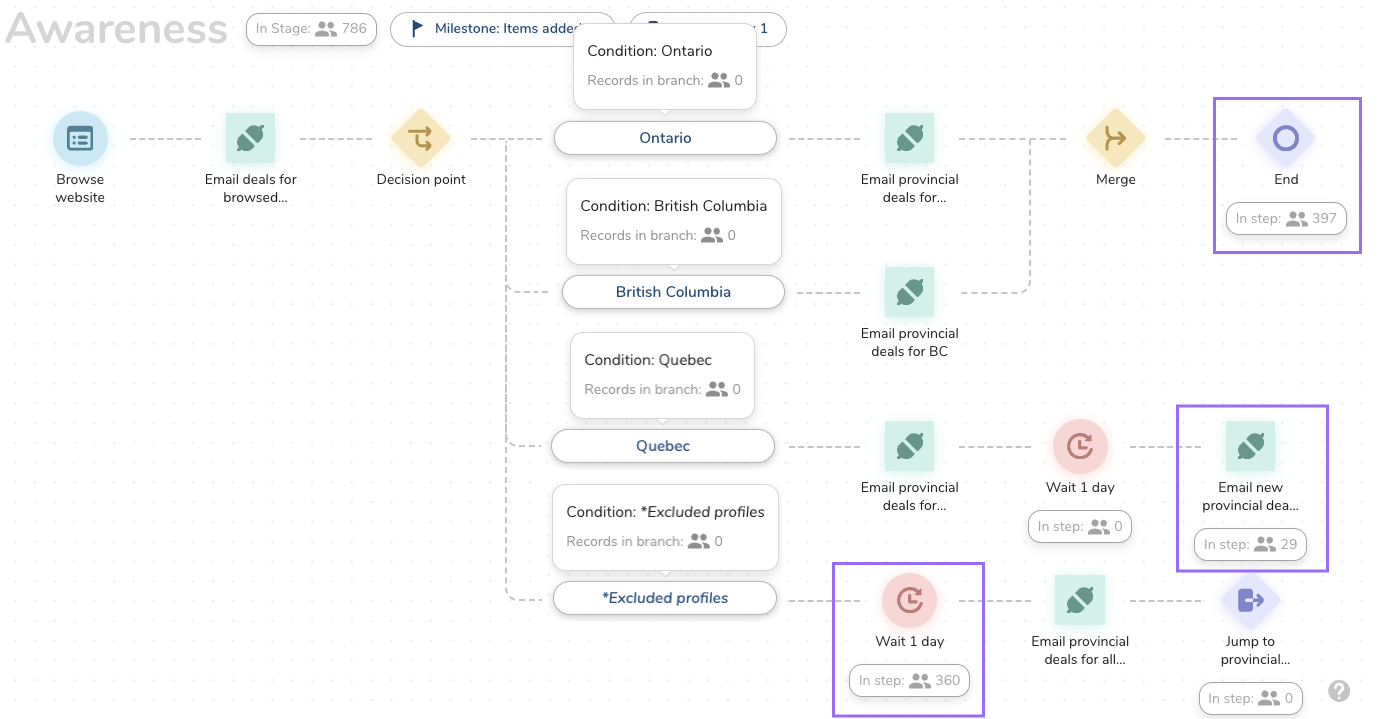The image size is (1379, 719).
Task: Open the Wait 1 day icon with 360 records
Action: point(909,600)
